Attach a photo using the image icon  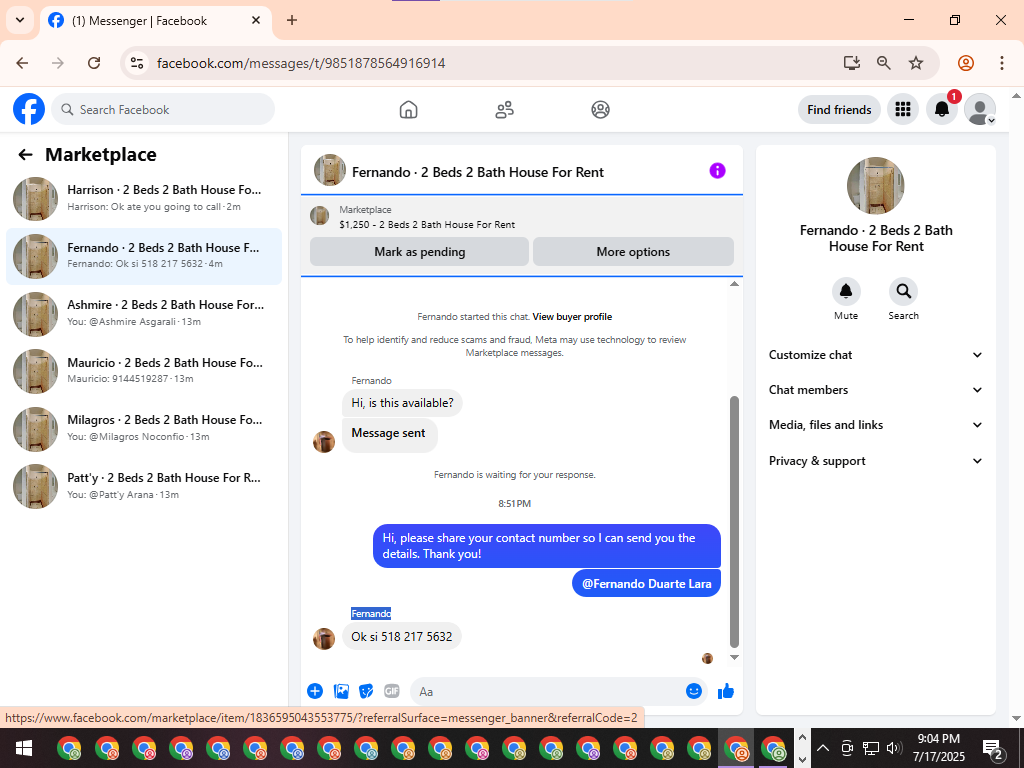tap(341, 691)
